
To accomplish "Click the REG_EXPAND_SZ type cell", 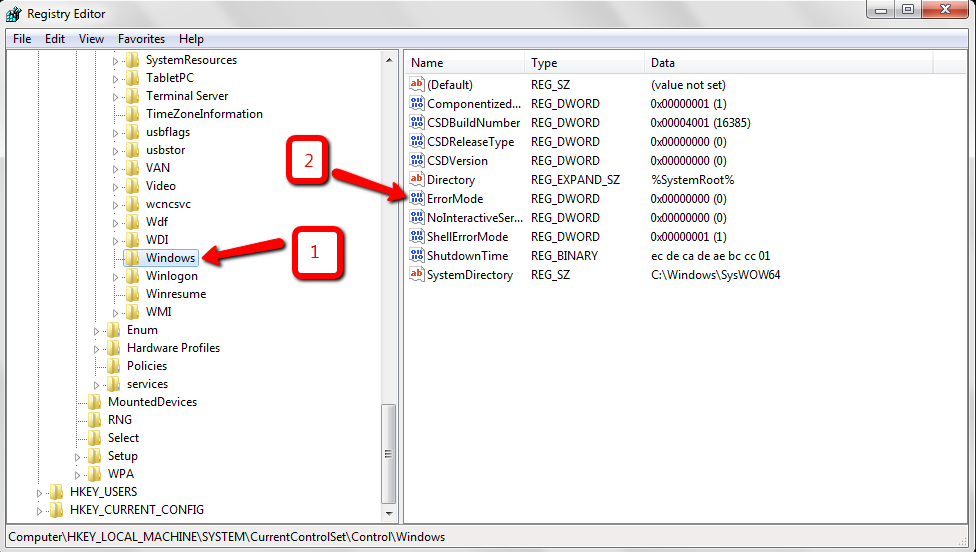I will click(x=575, y=180).
